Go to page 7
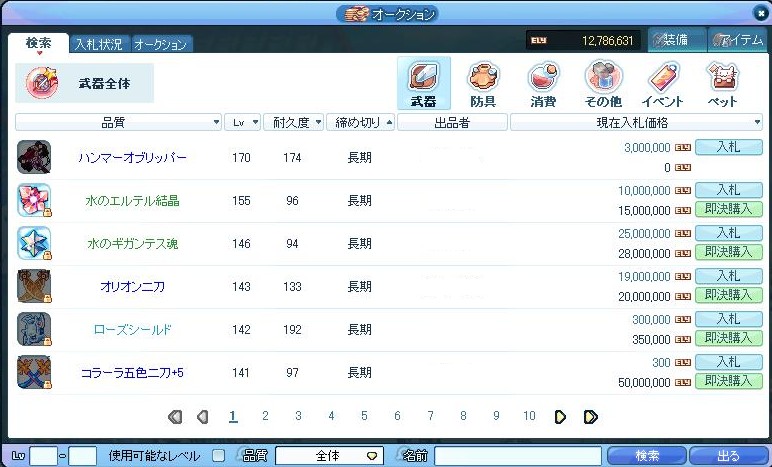 [x=430, y=416]
